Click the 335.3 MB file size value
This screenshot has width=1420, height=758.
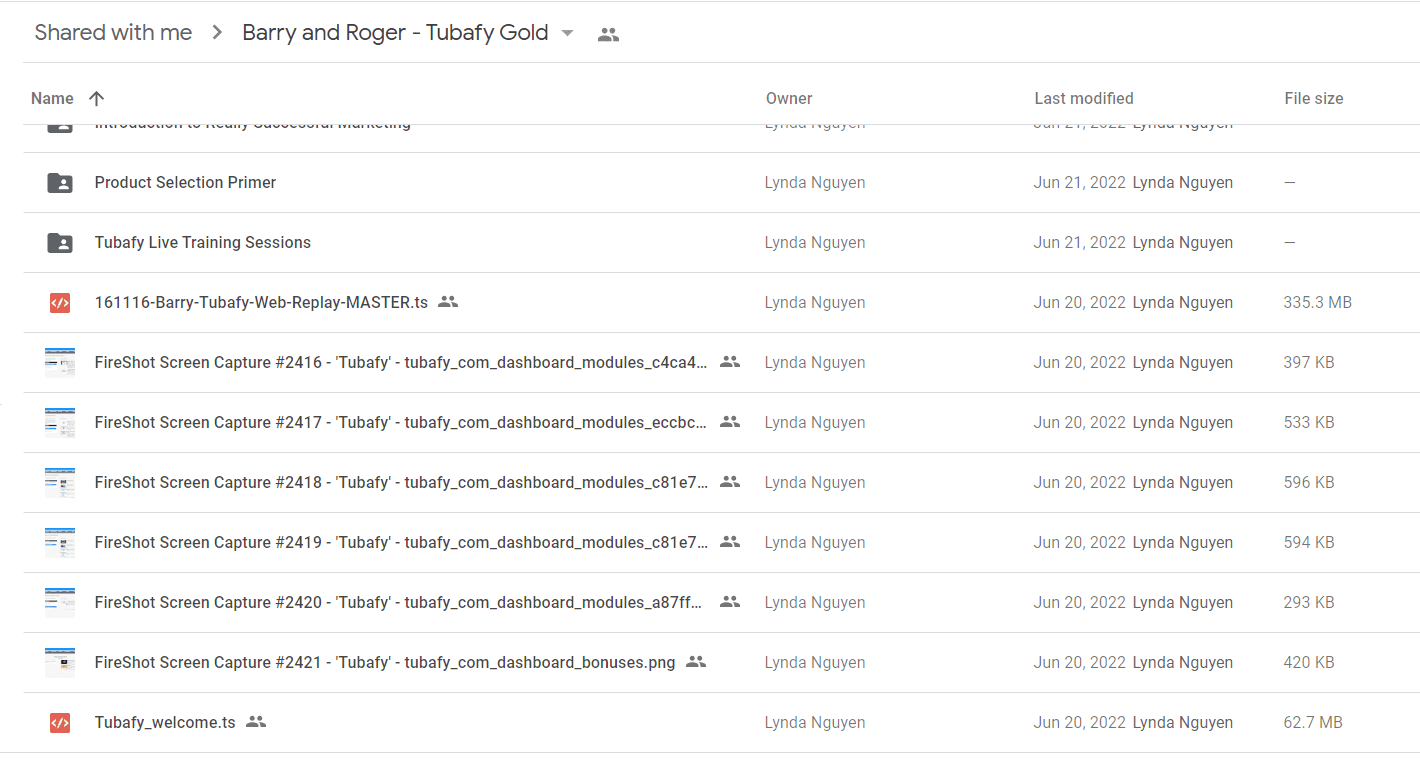coord(1317,302)
